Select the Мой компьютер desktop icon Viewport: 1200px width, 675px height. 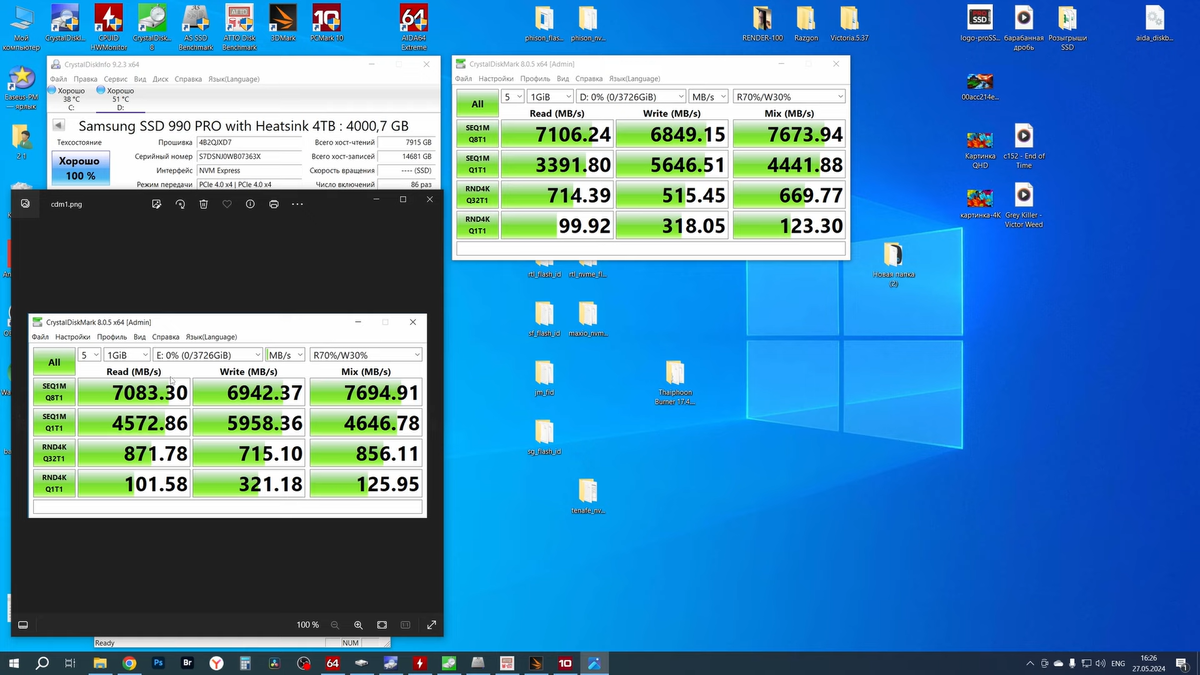21,28
